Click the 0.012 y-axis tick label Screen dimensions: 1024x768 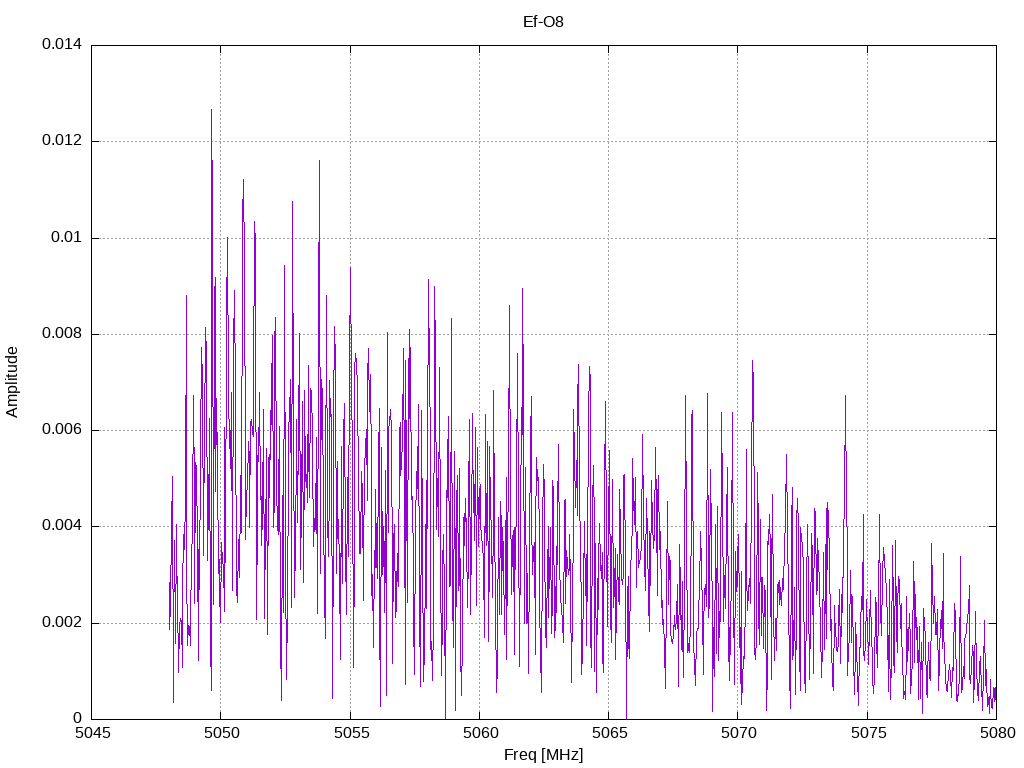[62, 140]
